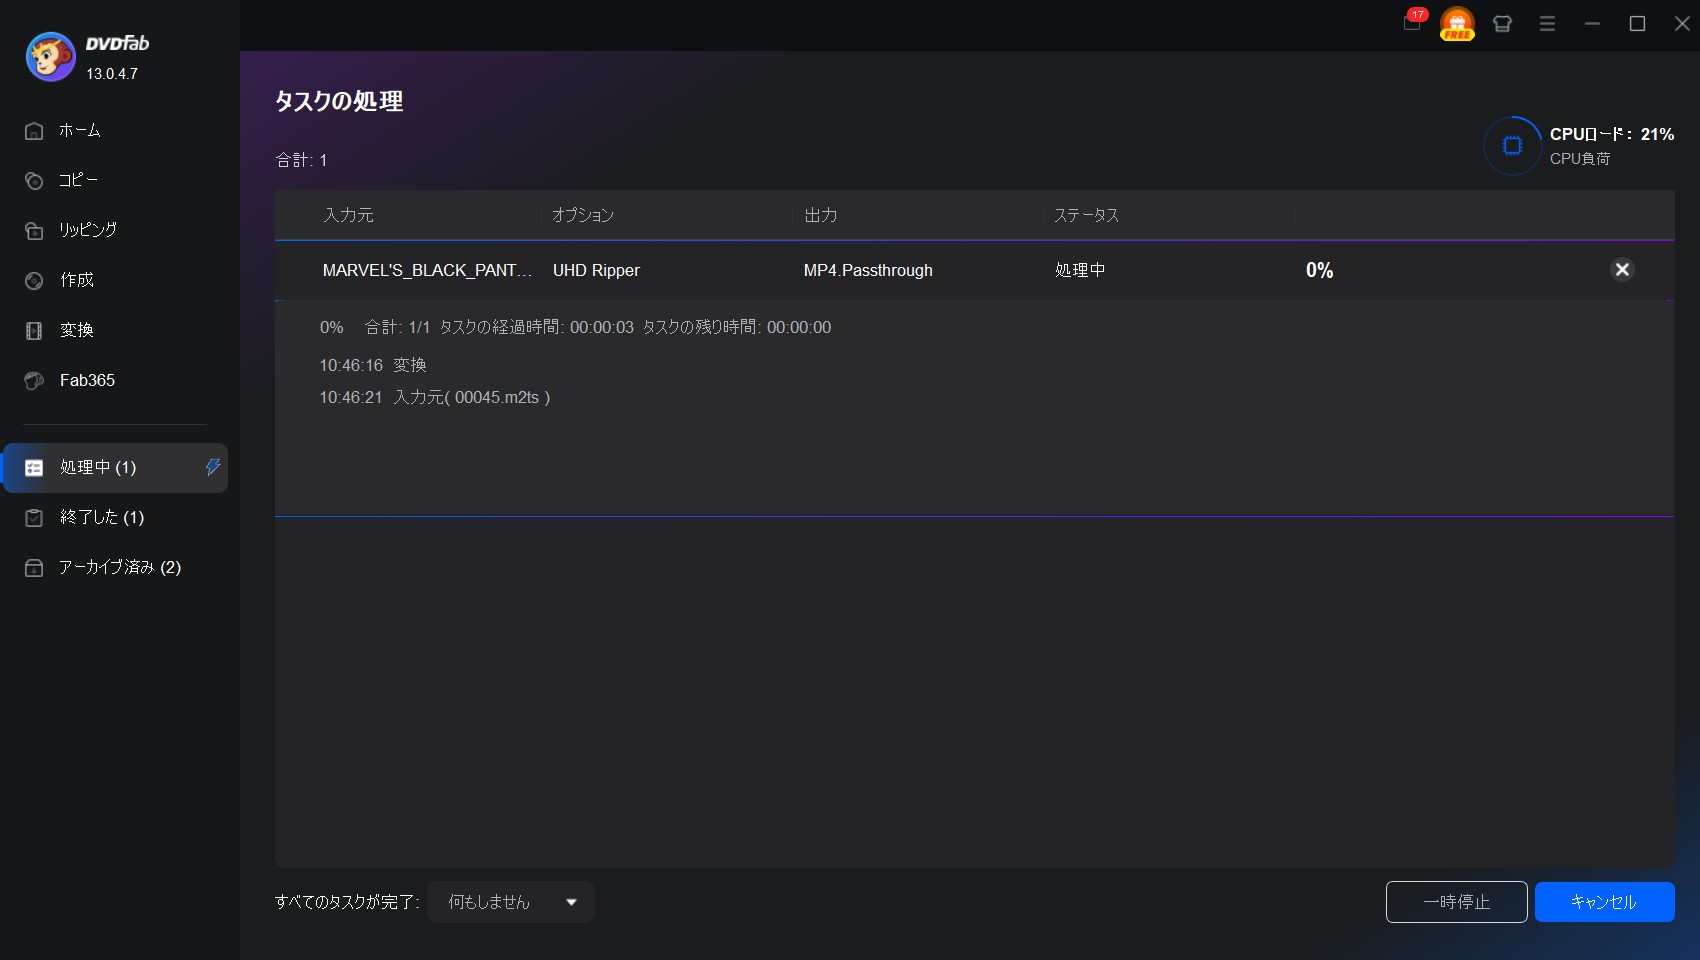Click the log line 10:46:16 変換
Viewport: 1700px width, 960px height.
(373, 365)
